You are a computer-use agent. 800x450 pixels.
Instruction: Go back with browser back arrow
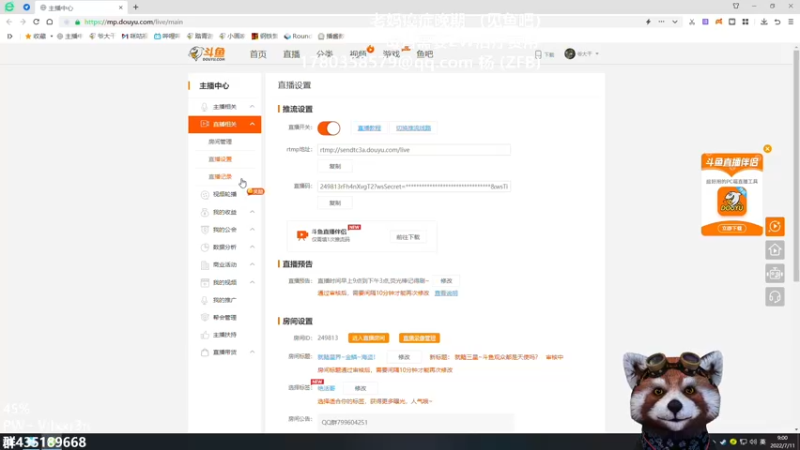click(x=9, y=22)
